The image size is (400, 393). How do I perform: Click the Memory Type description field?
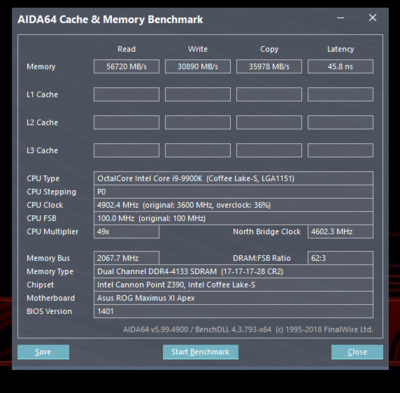click(233, 272)
